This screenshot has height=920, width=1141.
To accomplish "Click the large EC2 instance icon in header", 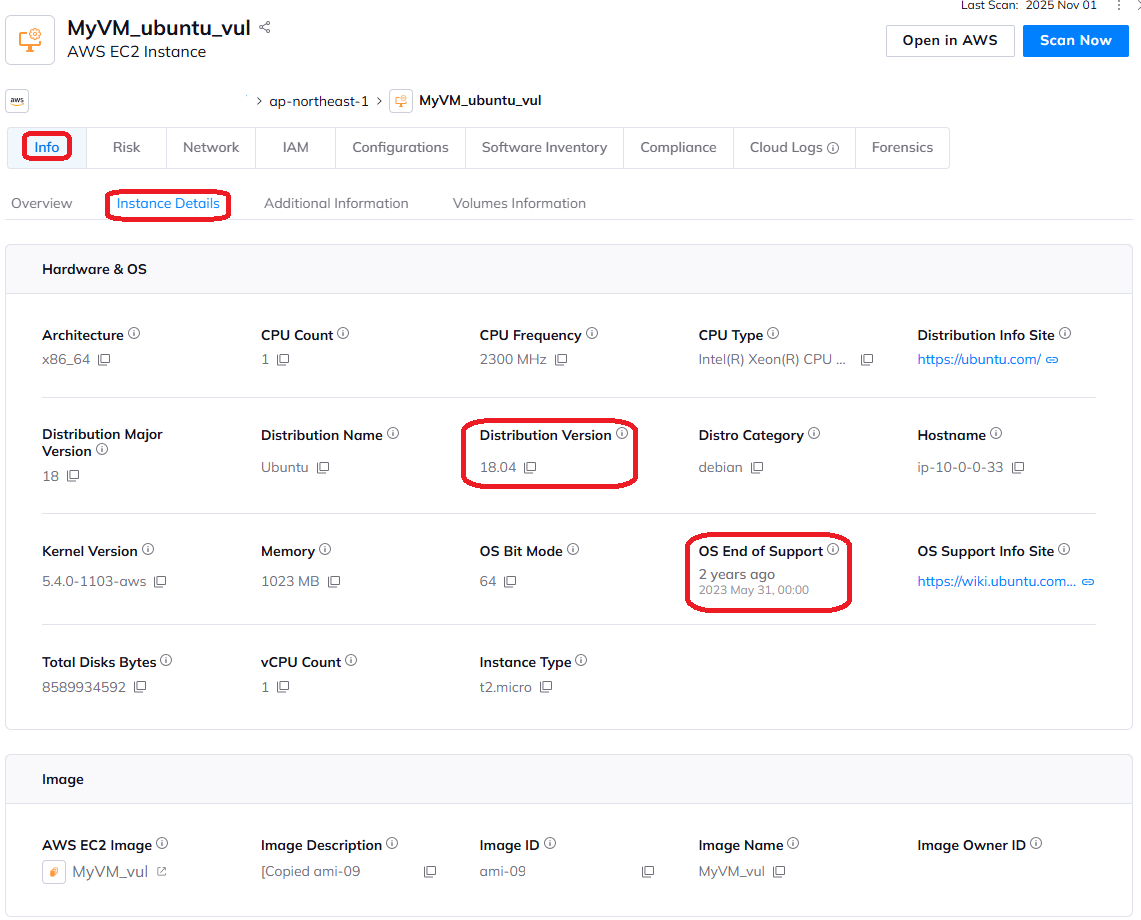I will coord(30,40).
